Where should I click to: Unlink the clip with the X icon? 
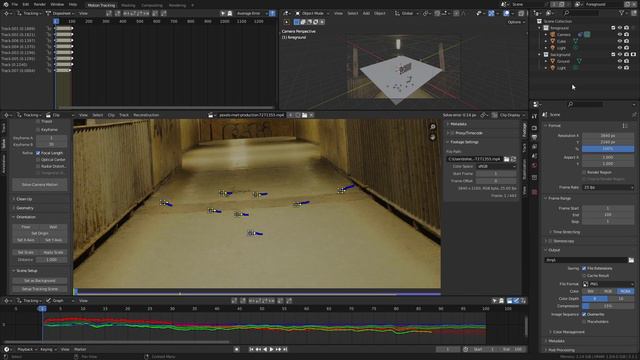[x=311, y=115]
